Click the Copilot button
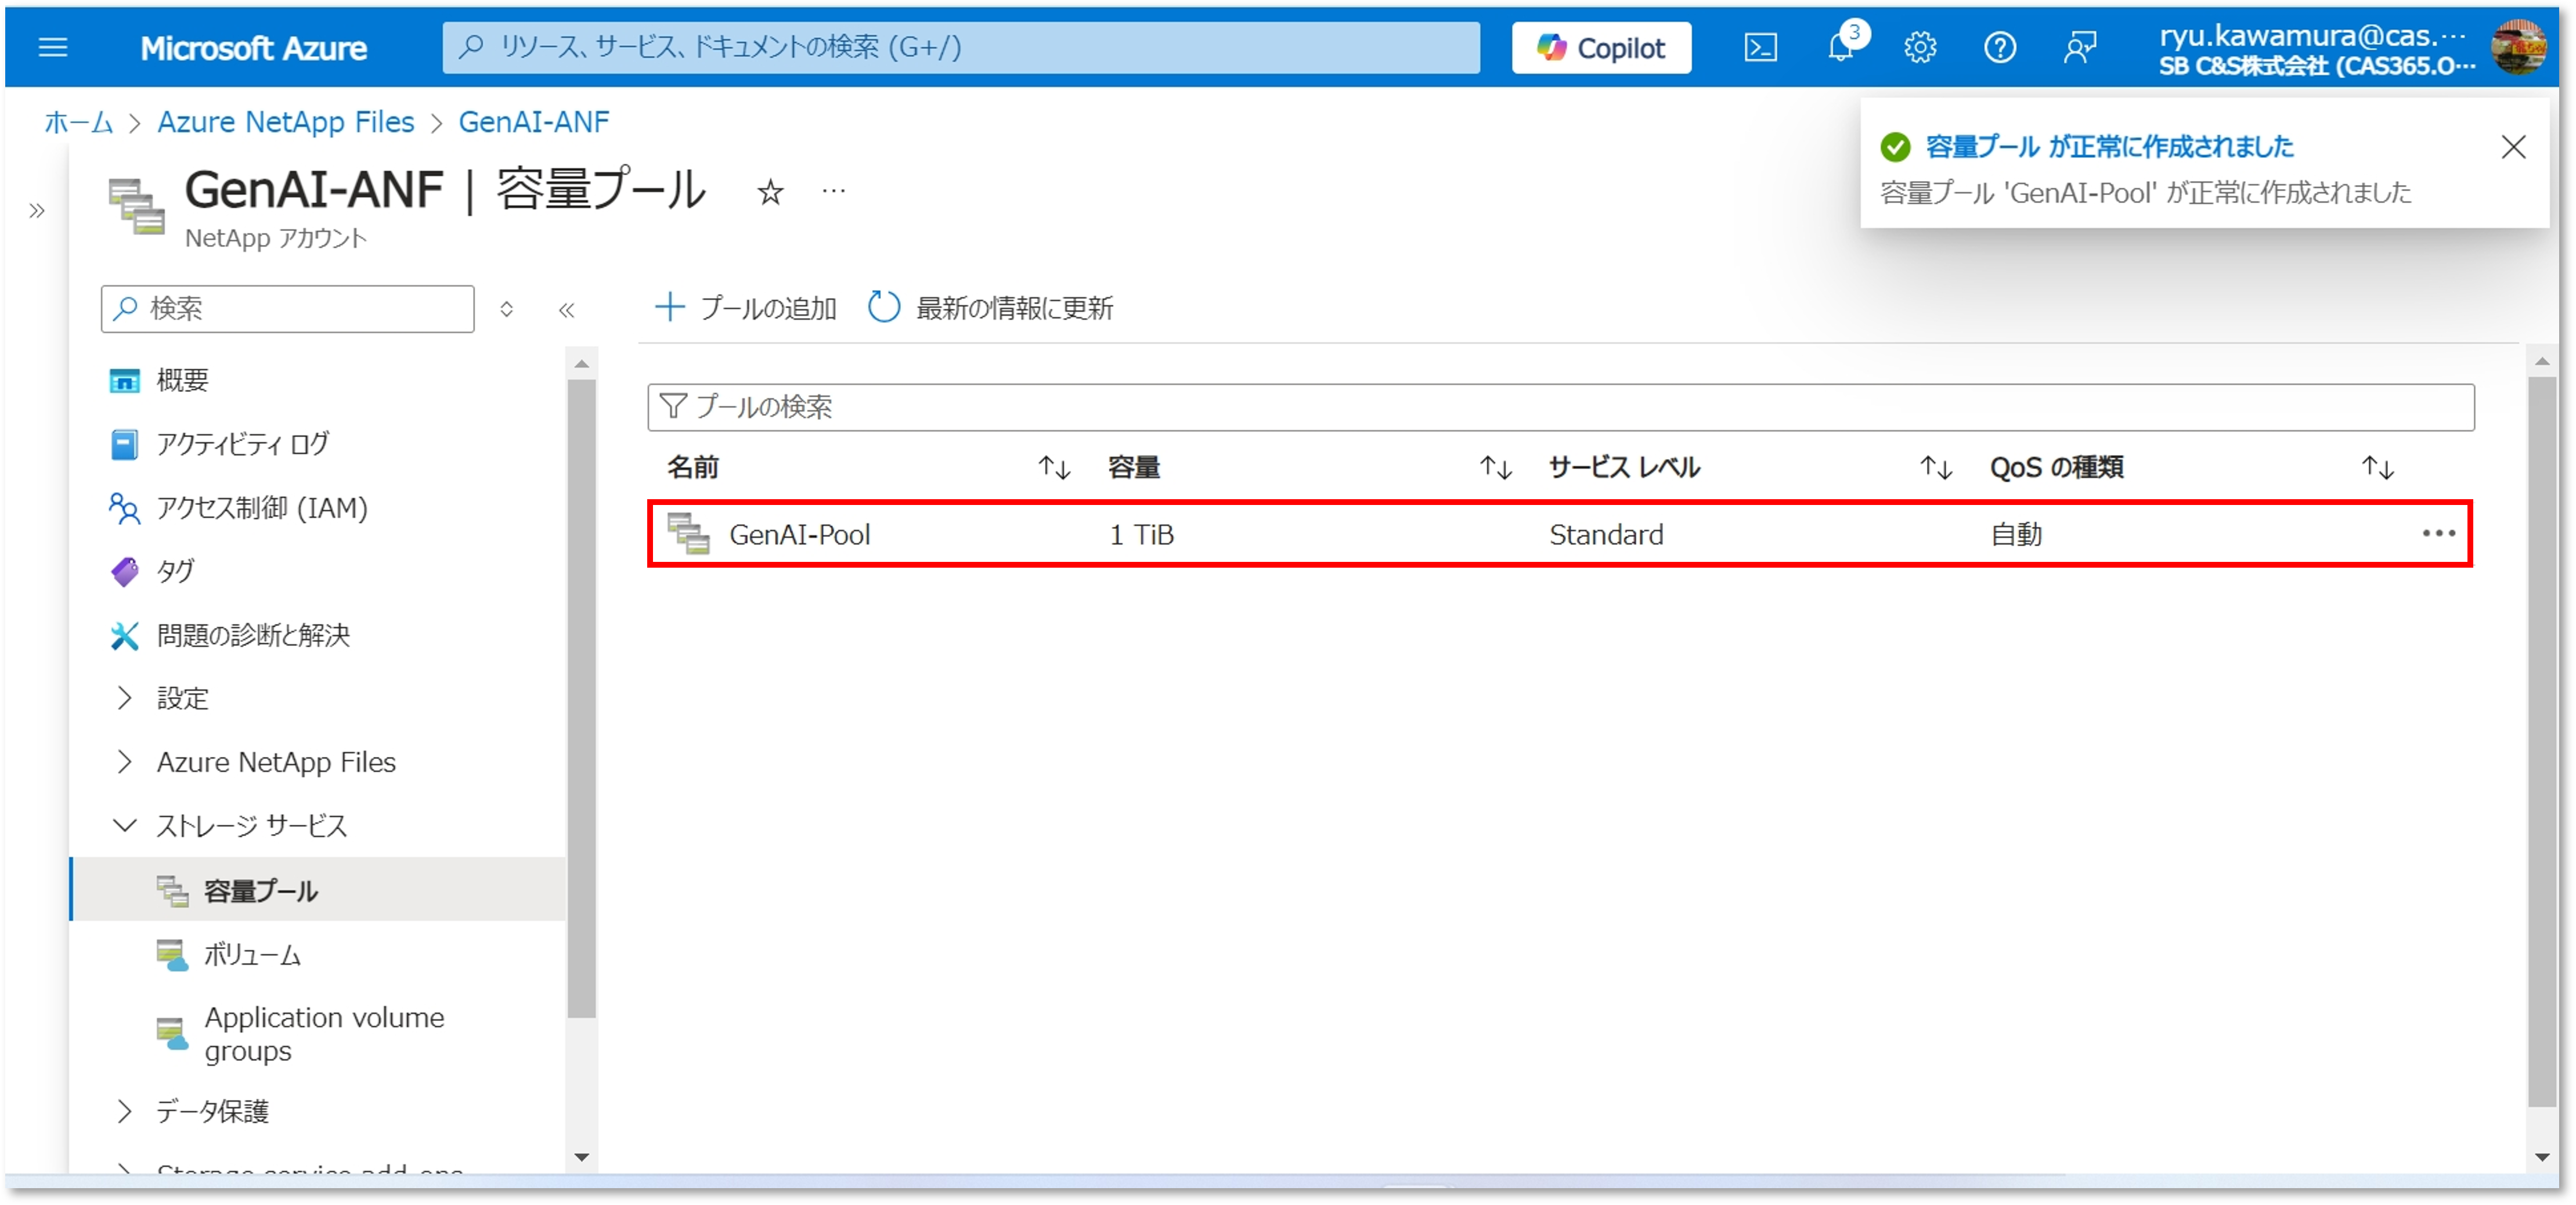 point(1601,47)
